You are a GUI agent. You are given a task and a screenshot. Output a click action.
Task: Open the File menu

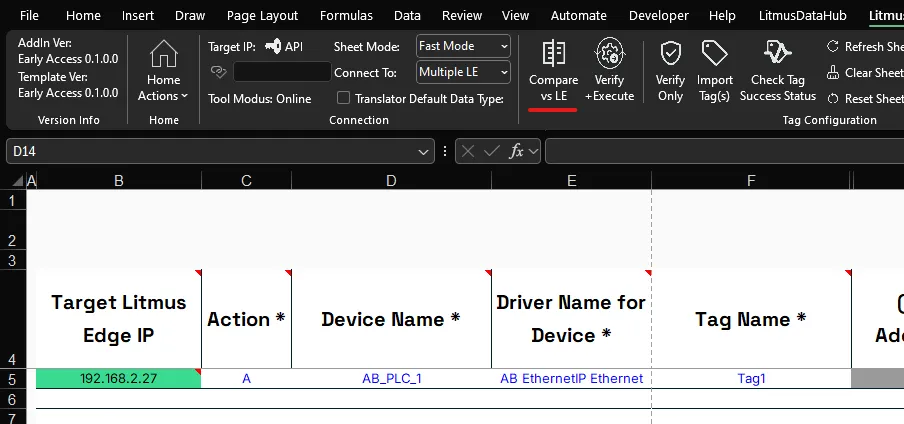pos(29,16)
